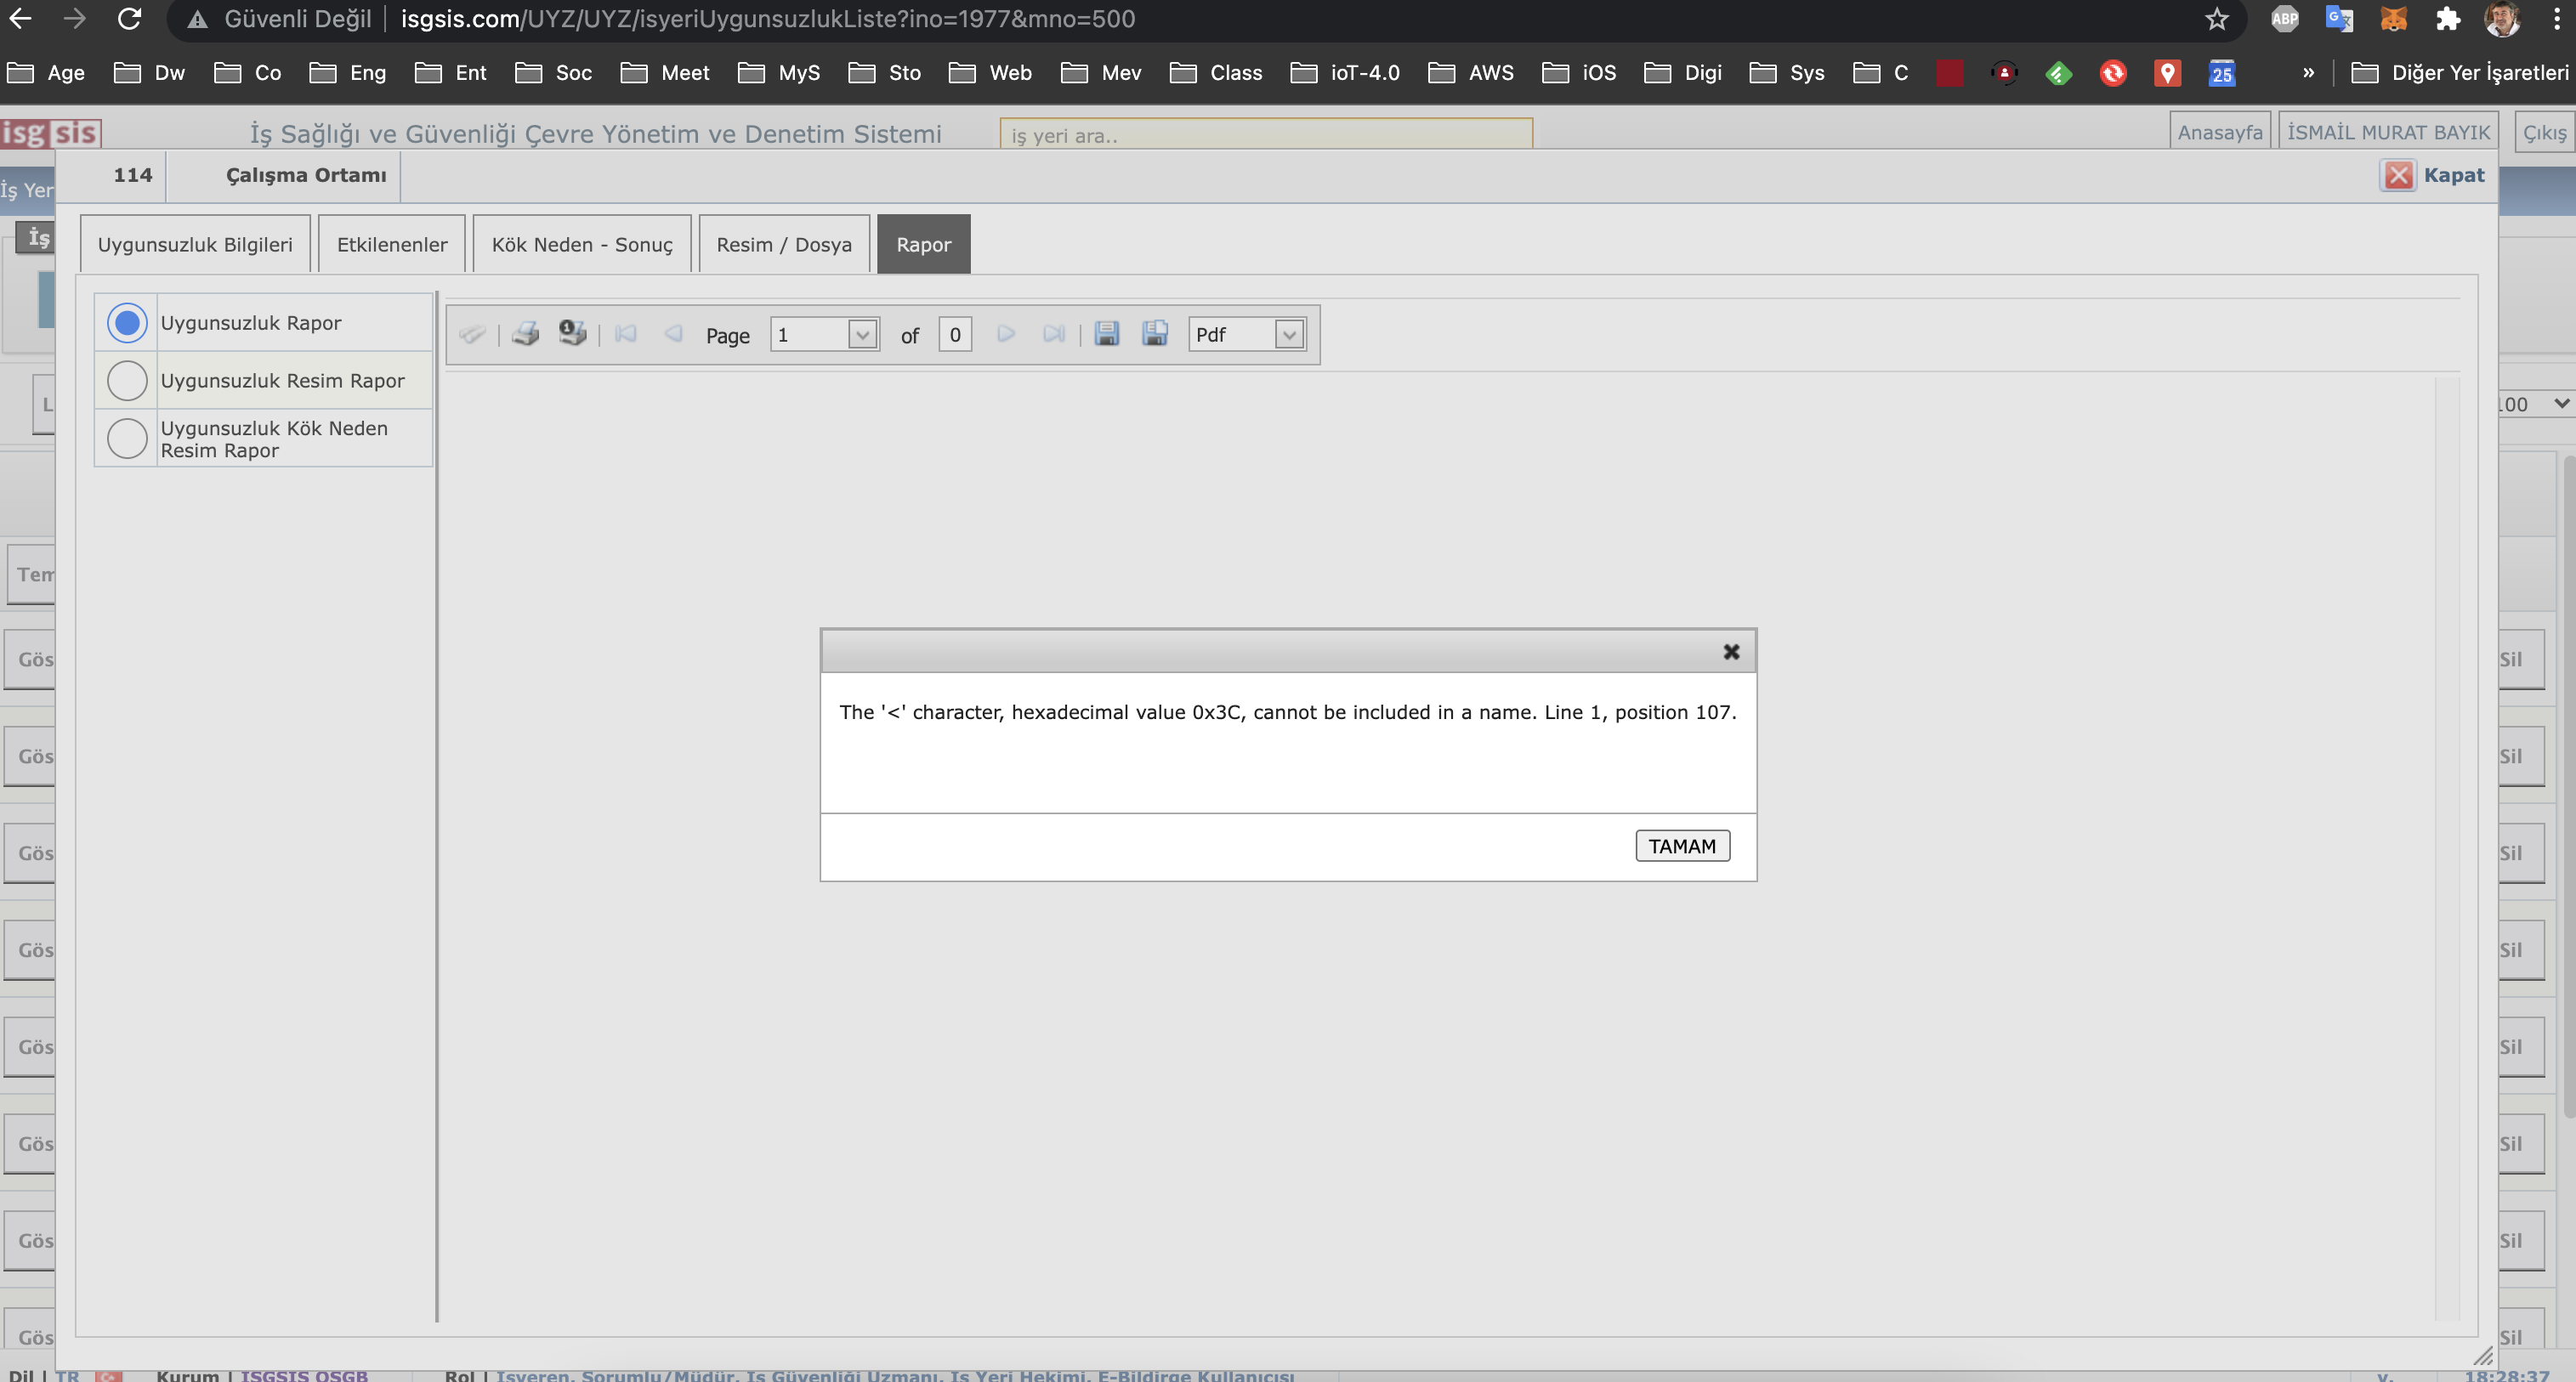The image size is (2576, 1382).
Task: Switch to Kök Neden - Sonuç tab
Action: coord(582,245)
